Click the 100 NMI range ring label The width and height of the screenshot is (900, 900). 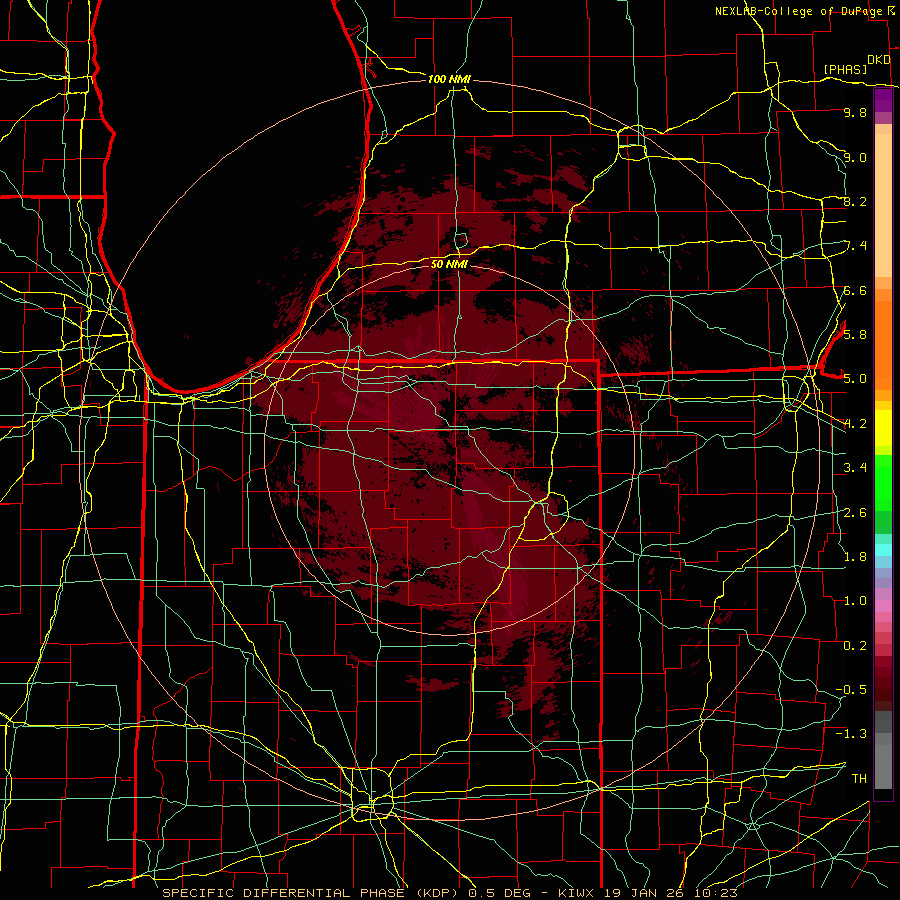point(449,79)
